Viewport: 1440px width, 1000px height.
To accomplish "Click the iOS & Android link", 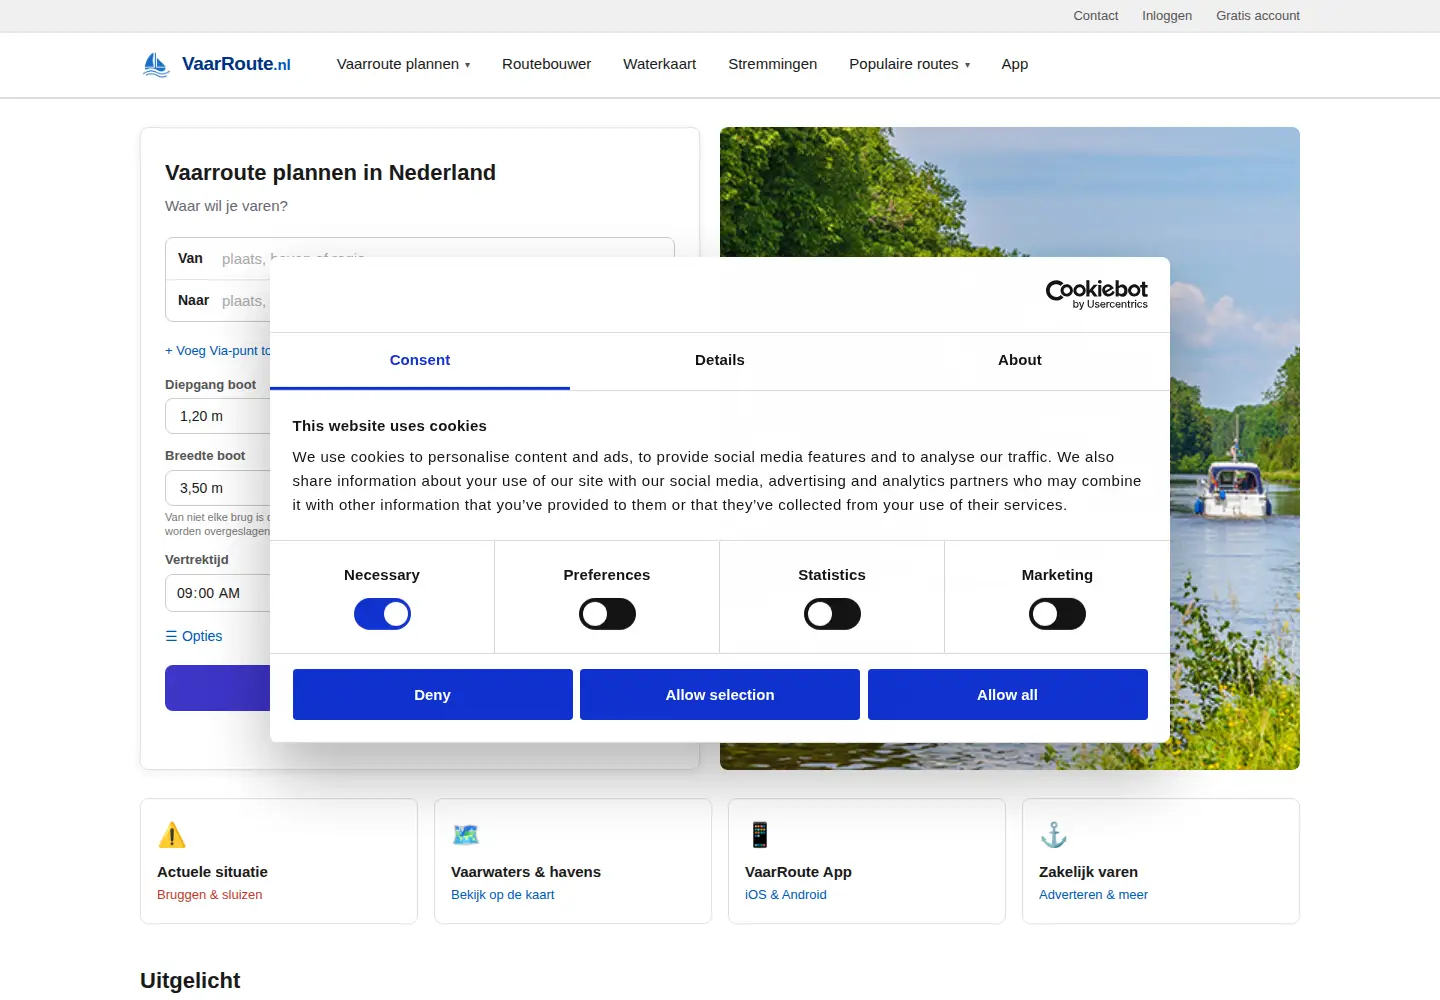I will (x=785, y=895).
